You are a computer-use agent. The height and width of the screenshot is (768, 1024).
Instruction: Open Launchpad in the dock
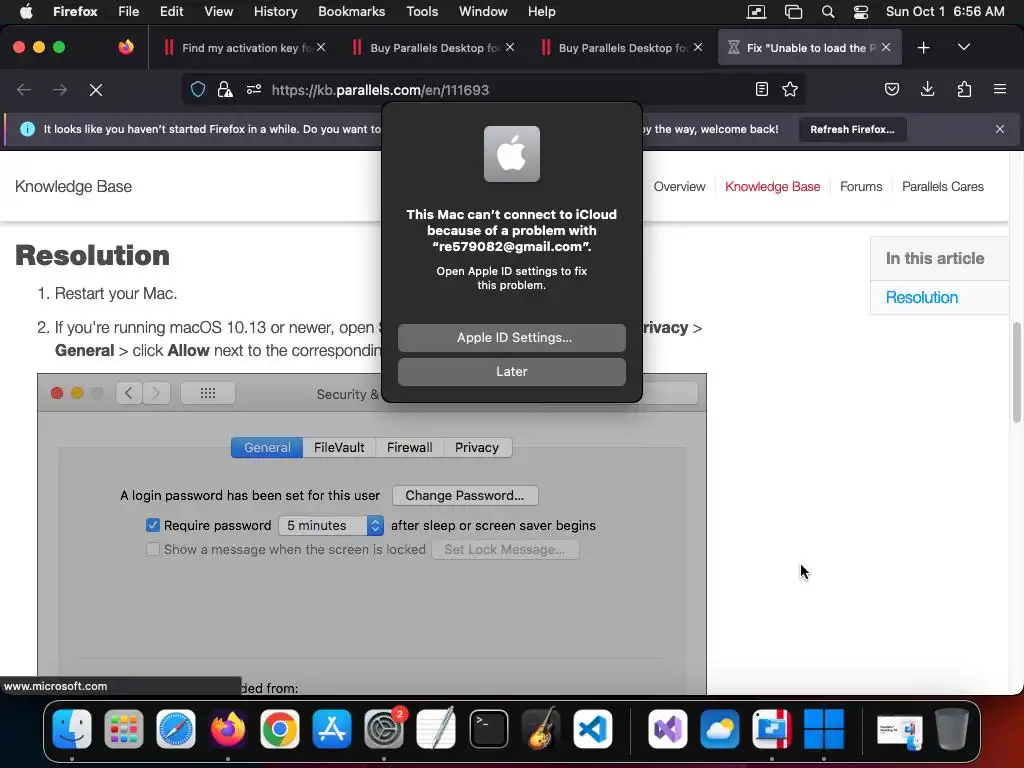[x=123, y=729]
